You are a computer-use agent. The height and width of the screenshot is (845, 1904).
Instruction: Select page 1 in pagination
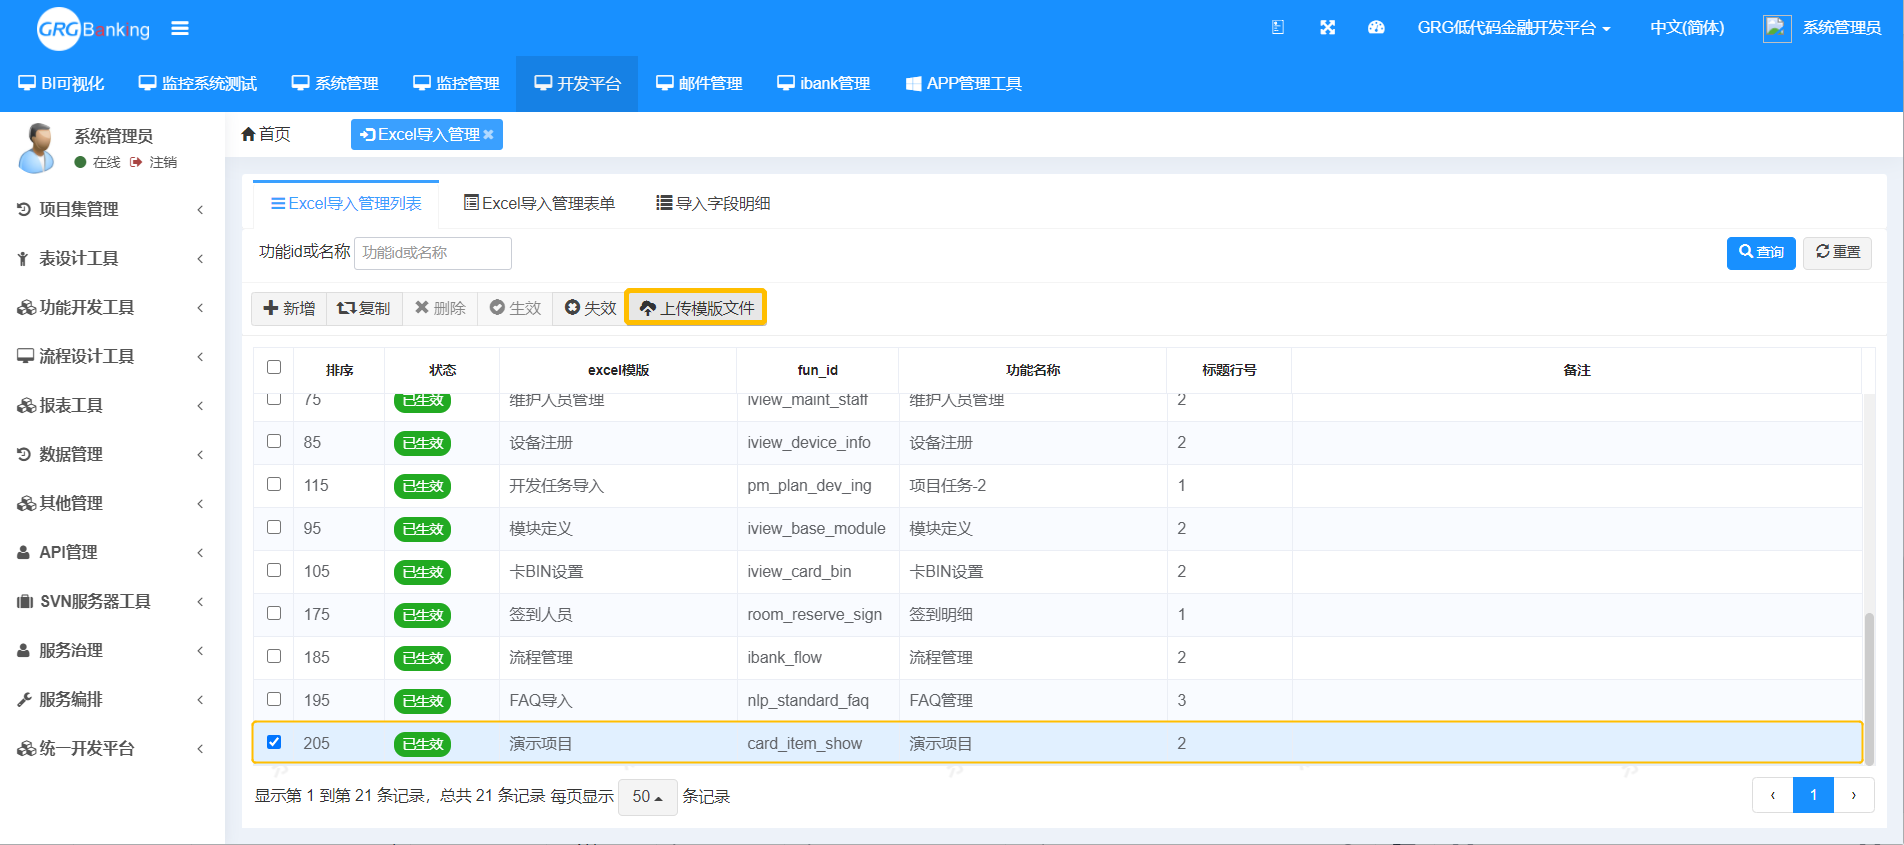click(x=1813, y=796)
